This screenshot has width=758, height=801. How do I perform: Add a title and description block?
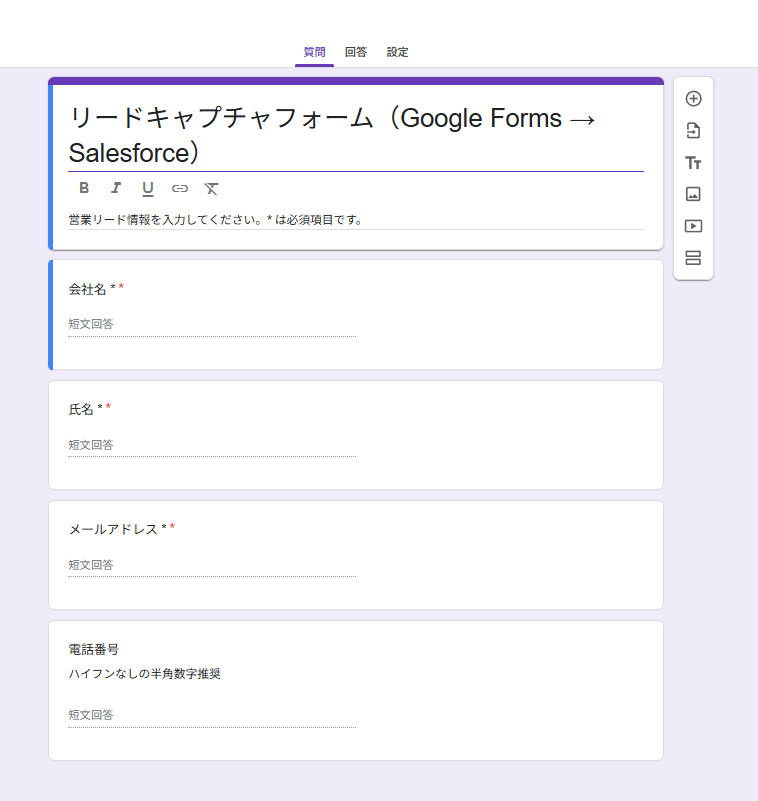click(693, 163)
